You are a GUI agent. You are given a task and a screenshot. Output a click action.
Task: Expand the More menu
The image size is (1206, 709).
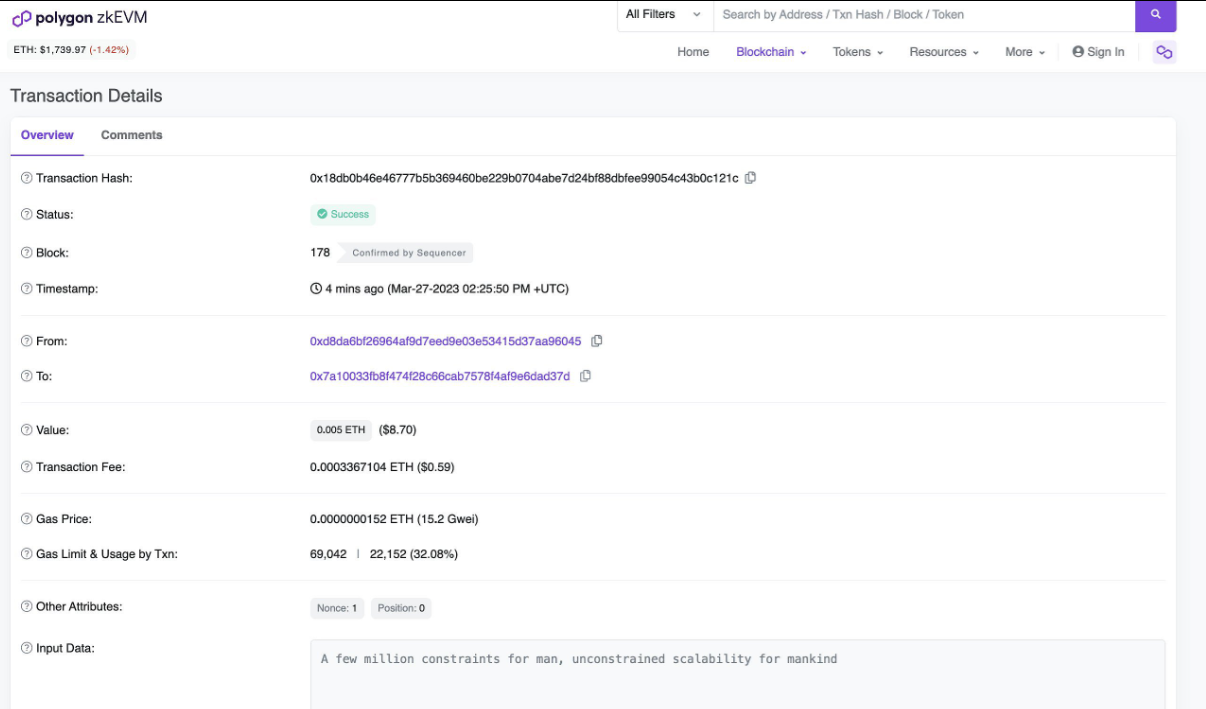(1025, 52)
